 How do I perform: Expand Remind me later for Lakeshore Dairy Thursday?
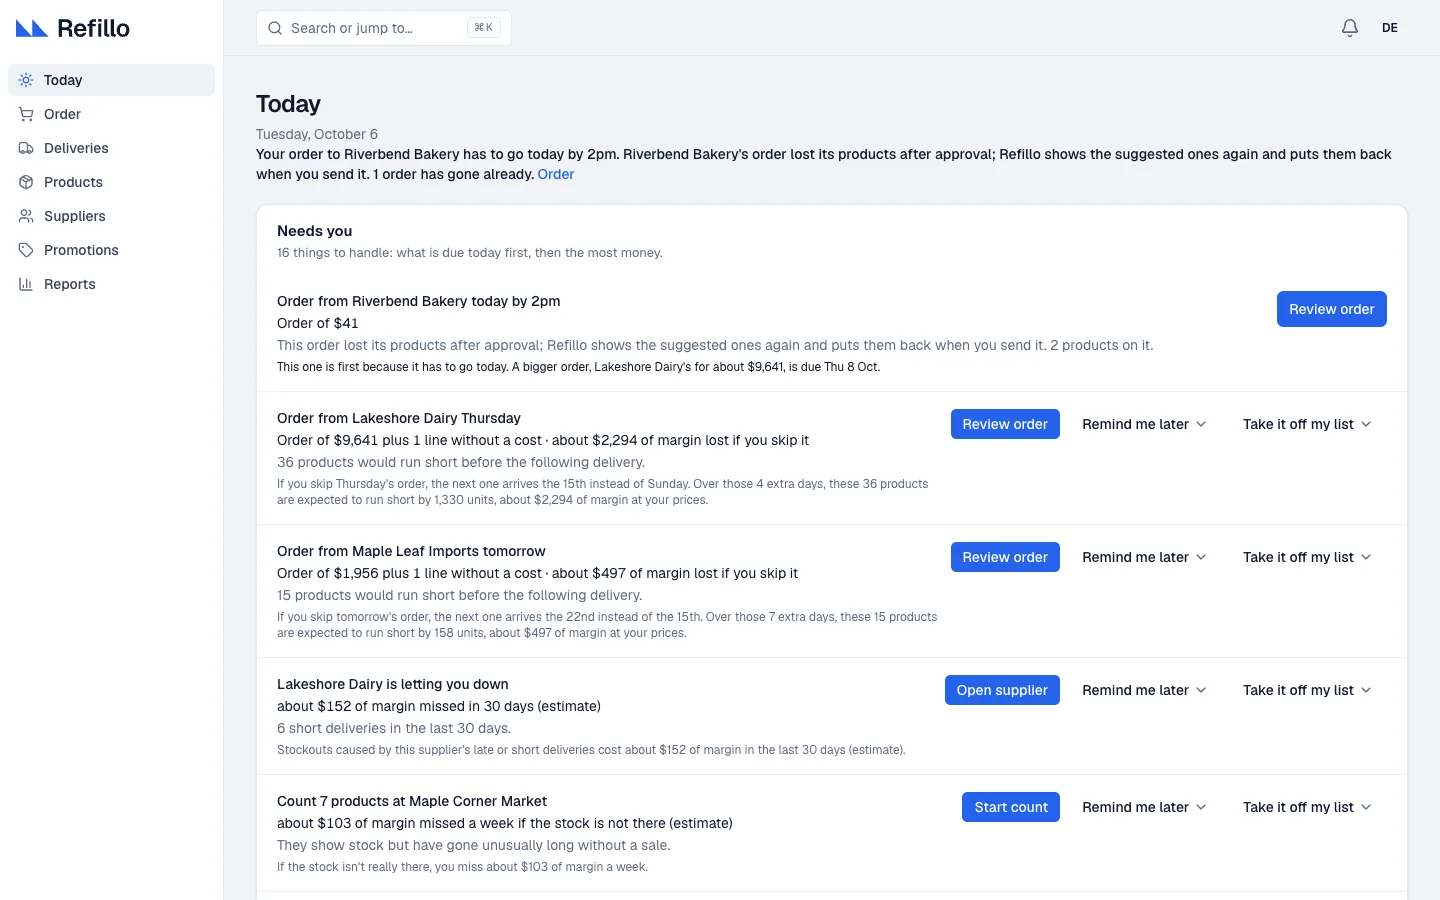pos(1144,424)
